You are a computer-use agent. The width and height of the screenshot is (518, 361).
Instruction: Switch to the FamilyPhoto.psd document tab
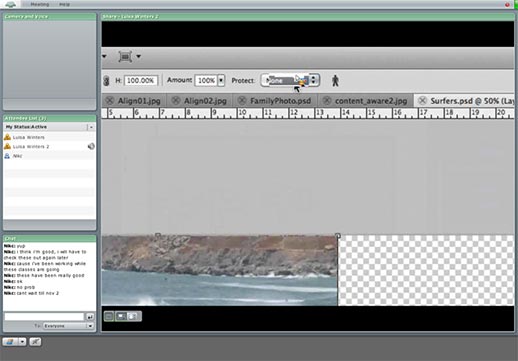280,101
